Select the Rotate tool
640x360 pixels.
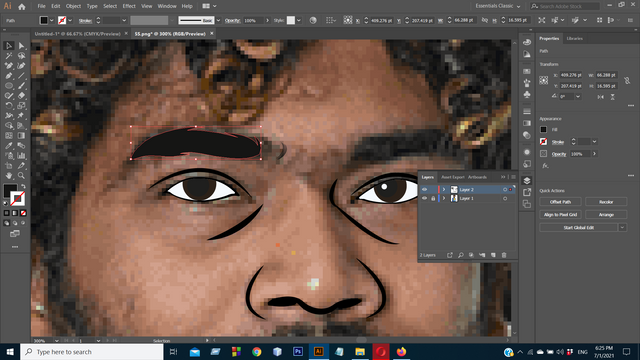coord(9,106)
